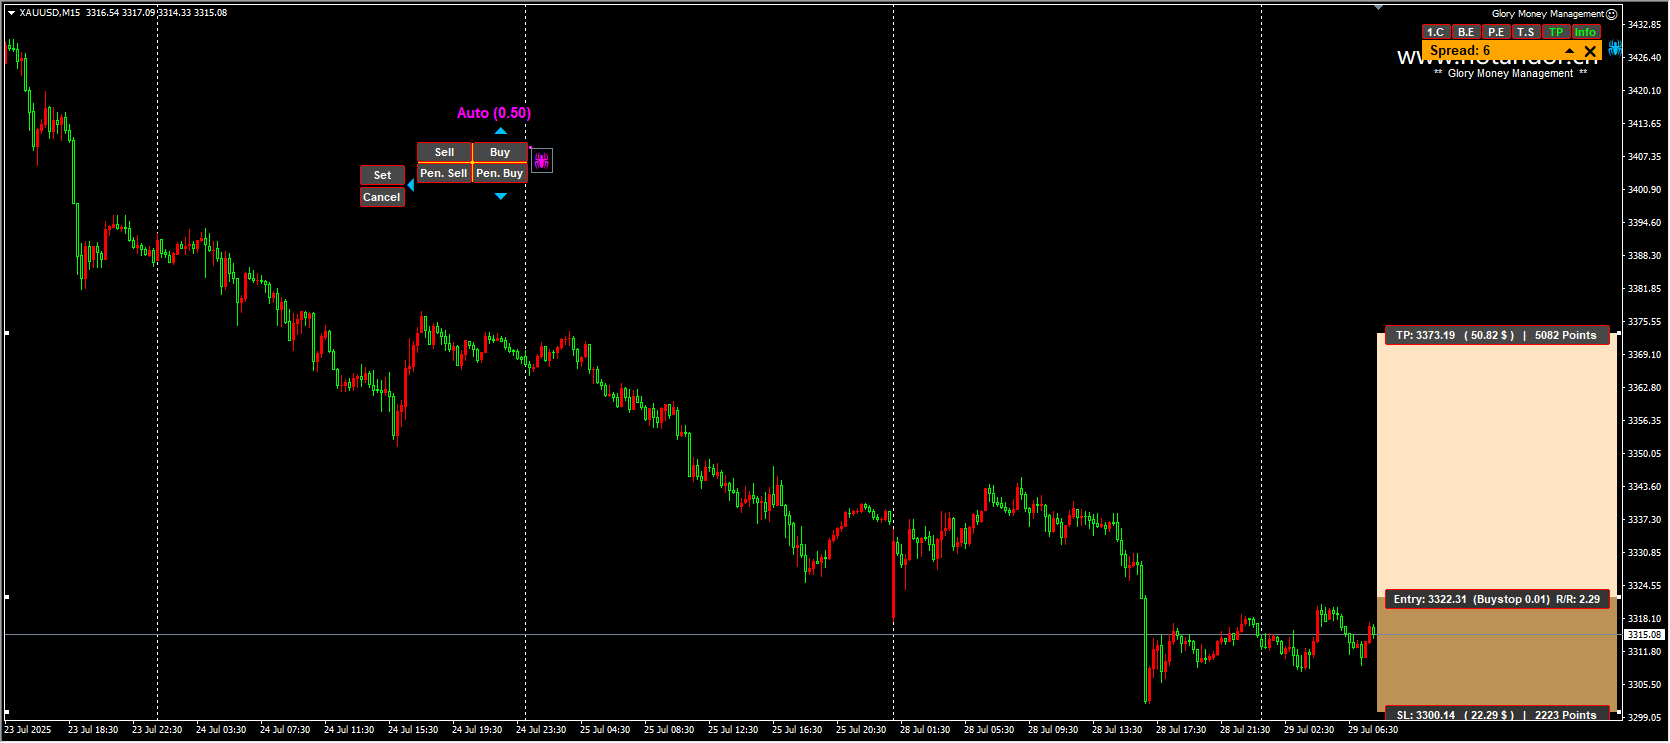The image size is (1670, 743).
Task: Place a pending buy with Pen. Buy
Action: (x=500, y=173)
